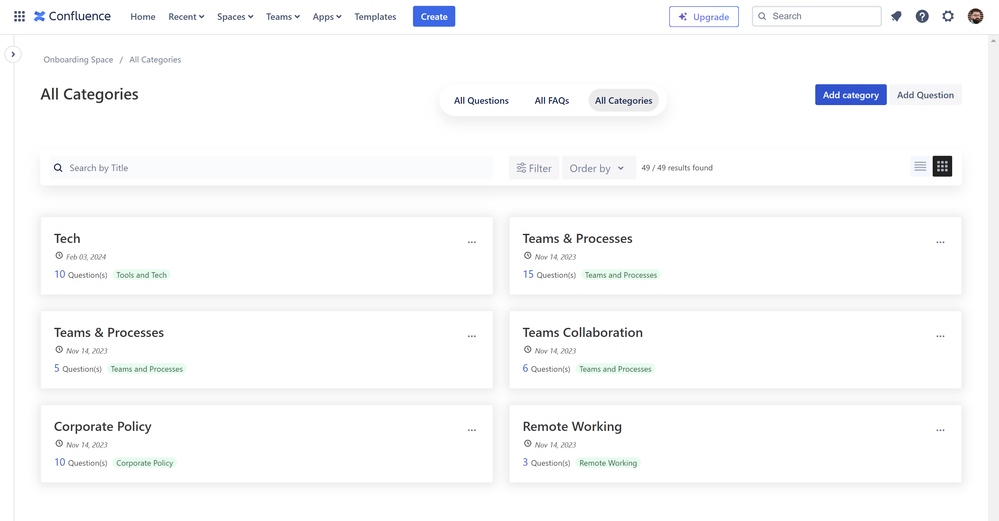Open the help question mark icon

point(922,17)
